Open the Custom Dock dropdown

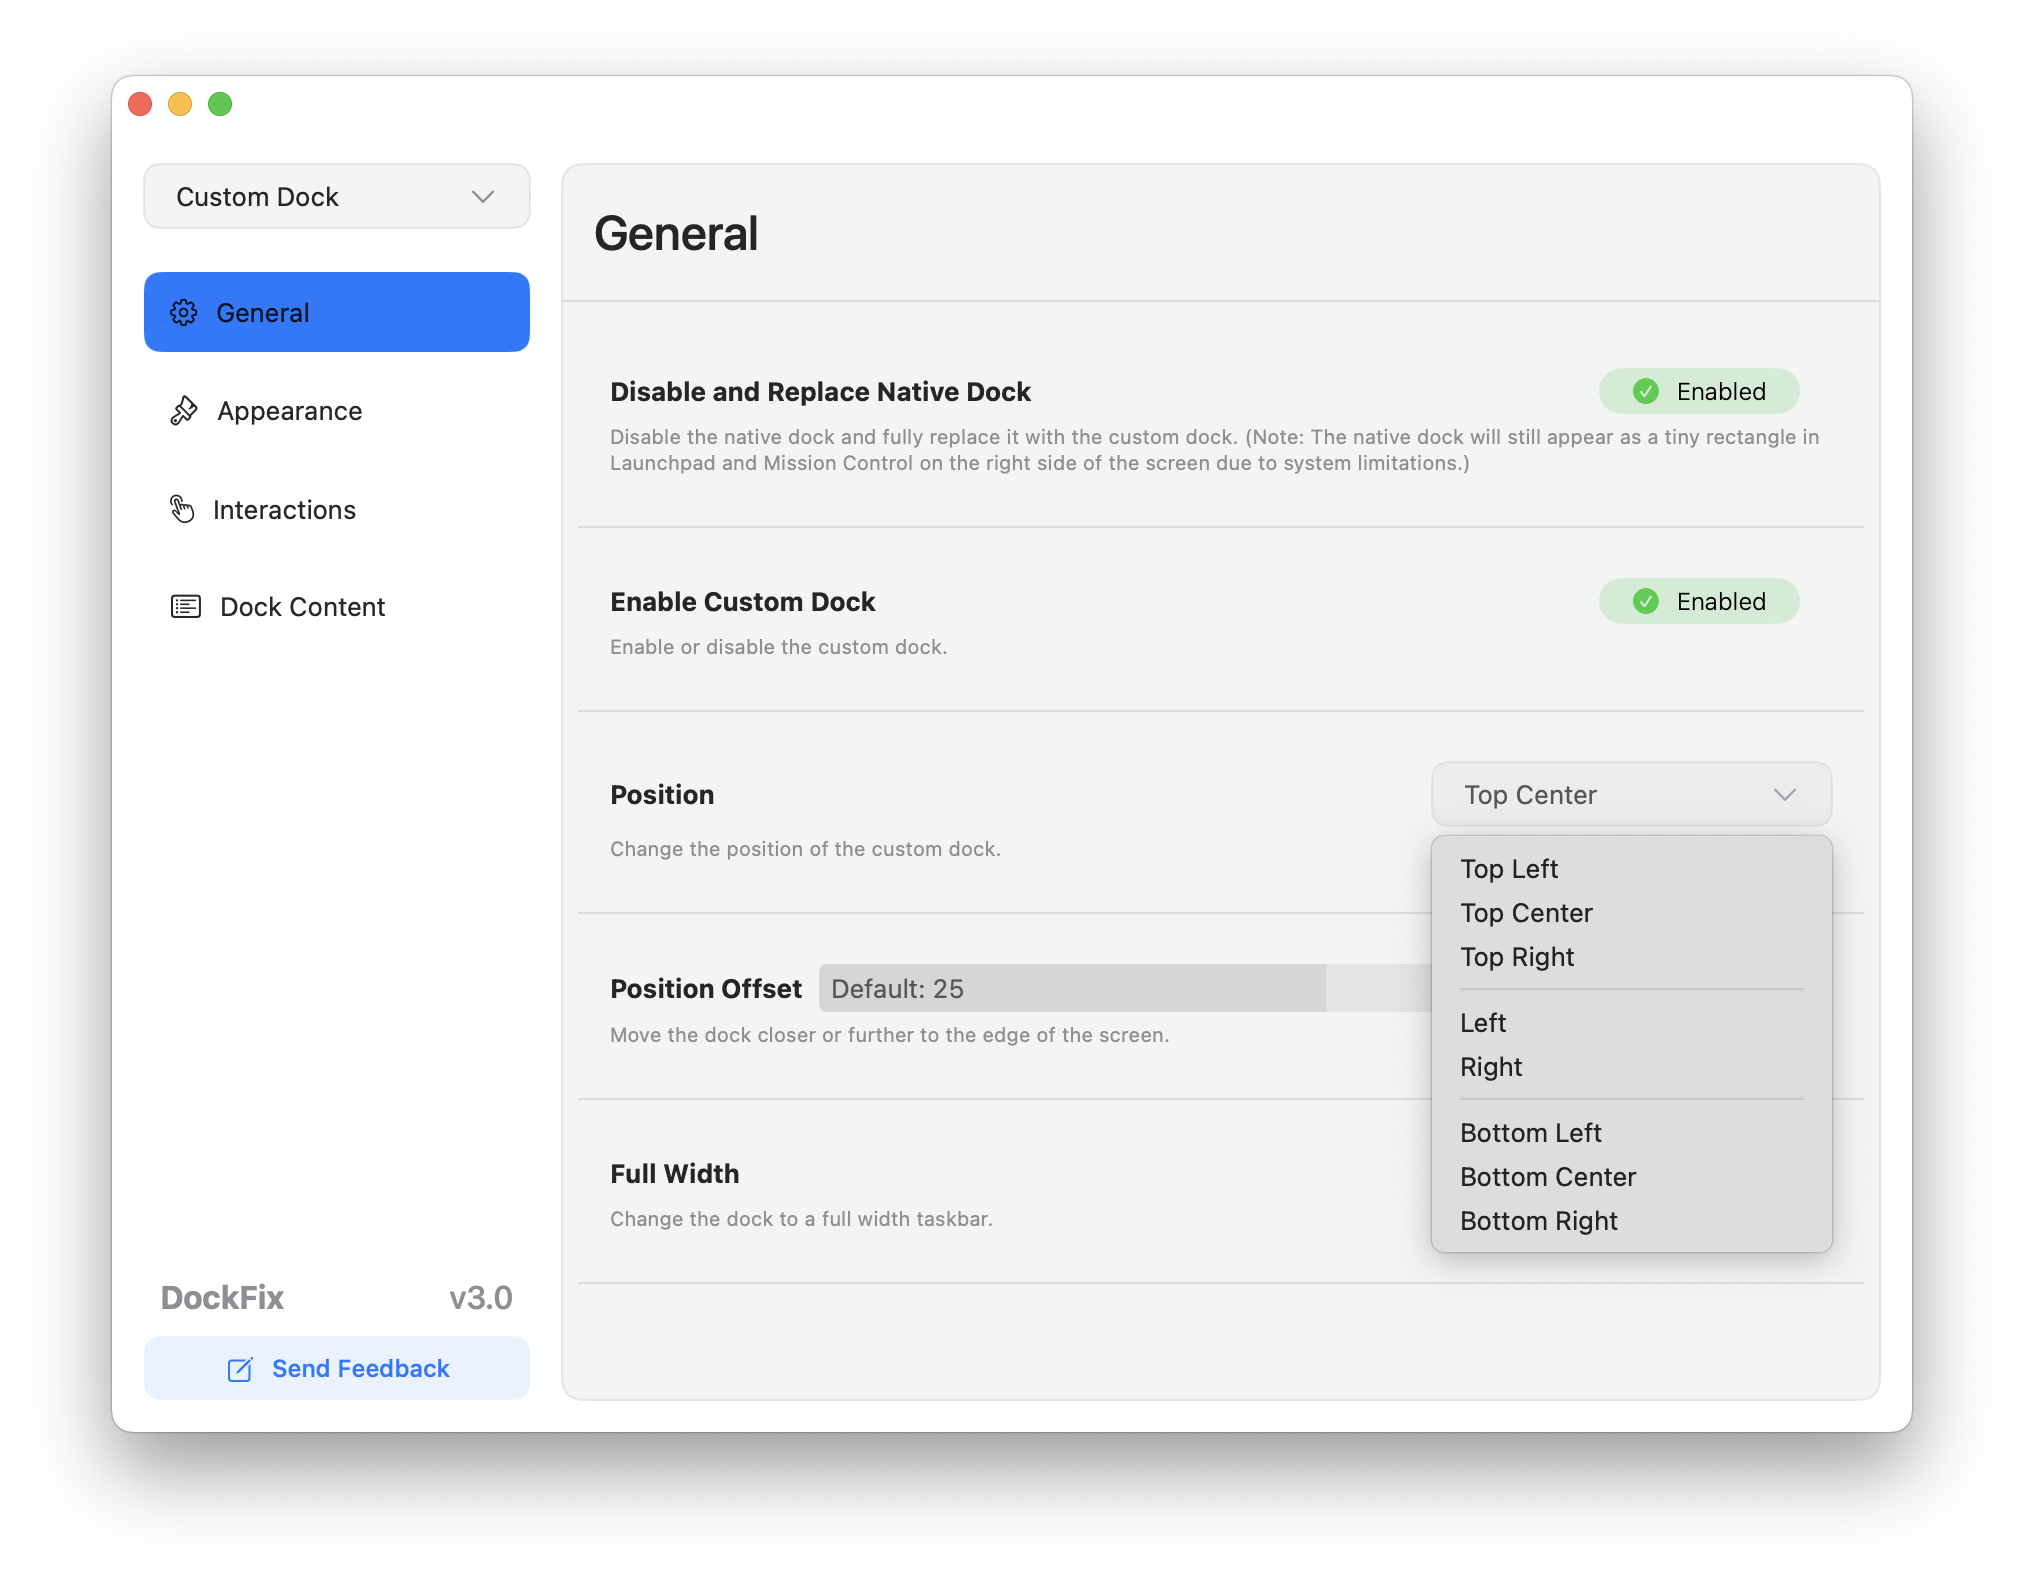pos(336,197)
